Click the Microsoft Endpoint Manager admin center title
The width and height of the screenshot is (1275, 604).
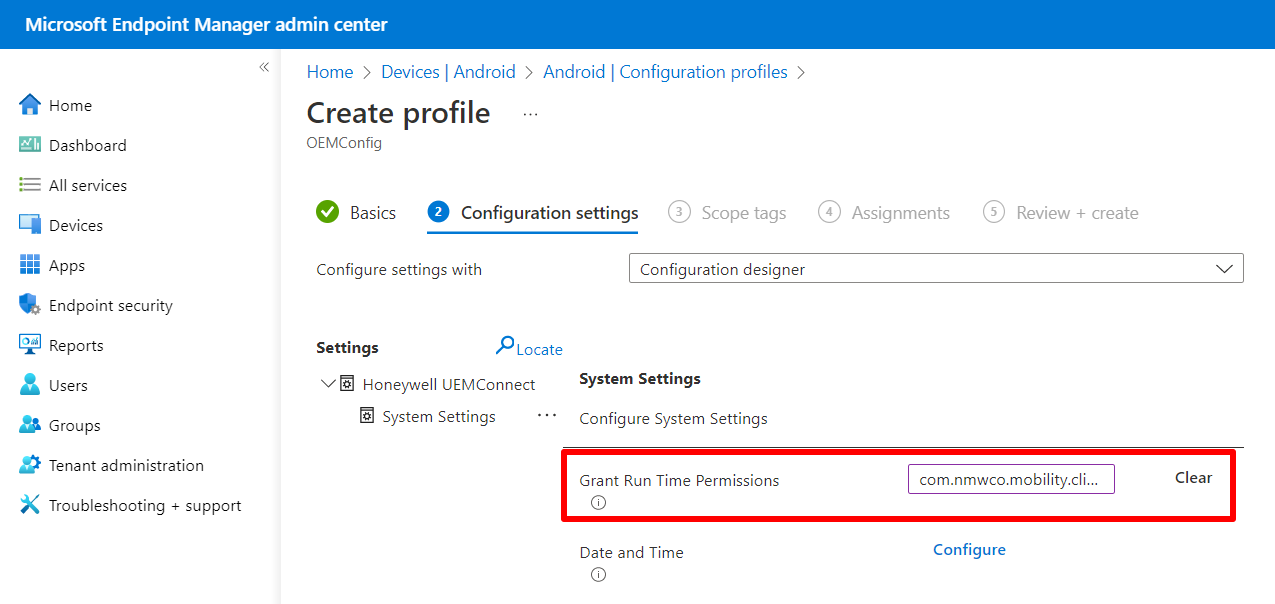(x=206, y=24)
